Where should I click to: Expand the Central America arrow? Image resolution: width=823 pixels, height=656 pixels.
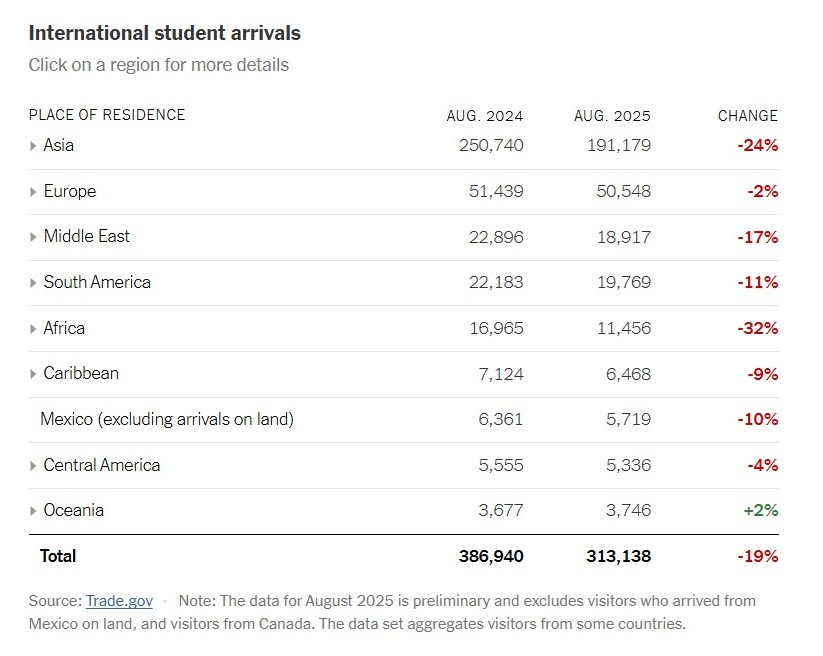[33, 466]
